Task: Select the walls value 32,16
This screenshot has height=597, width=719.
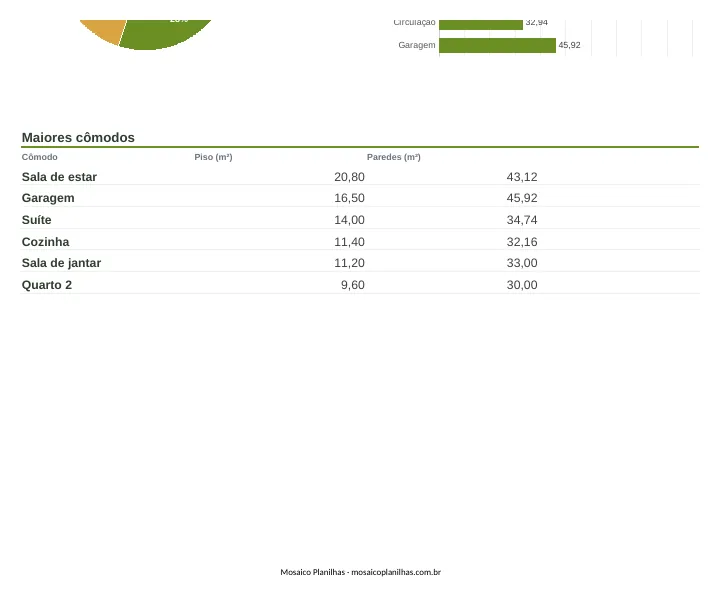Action: click(522, 242)
